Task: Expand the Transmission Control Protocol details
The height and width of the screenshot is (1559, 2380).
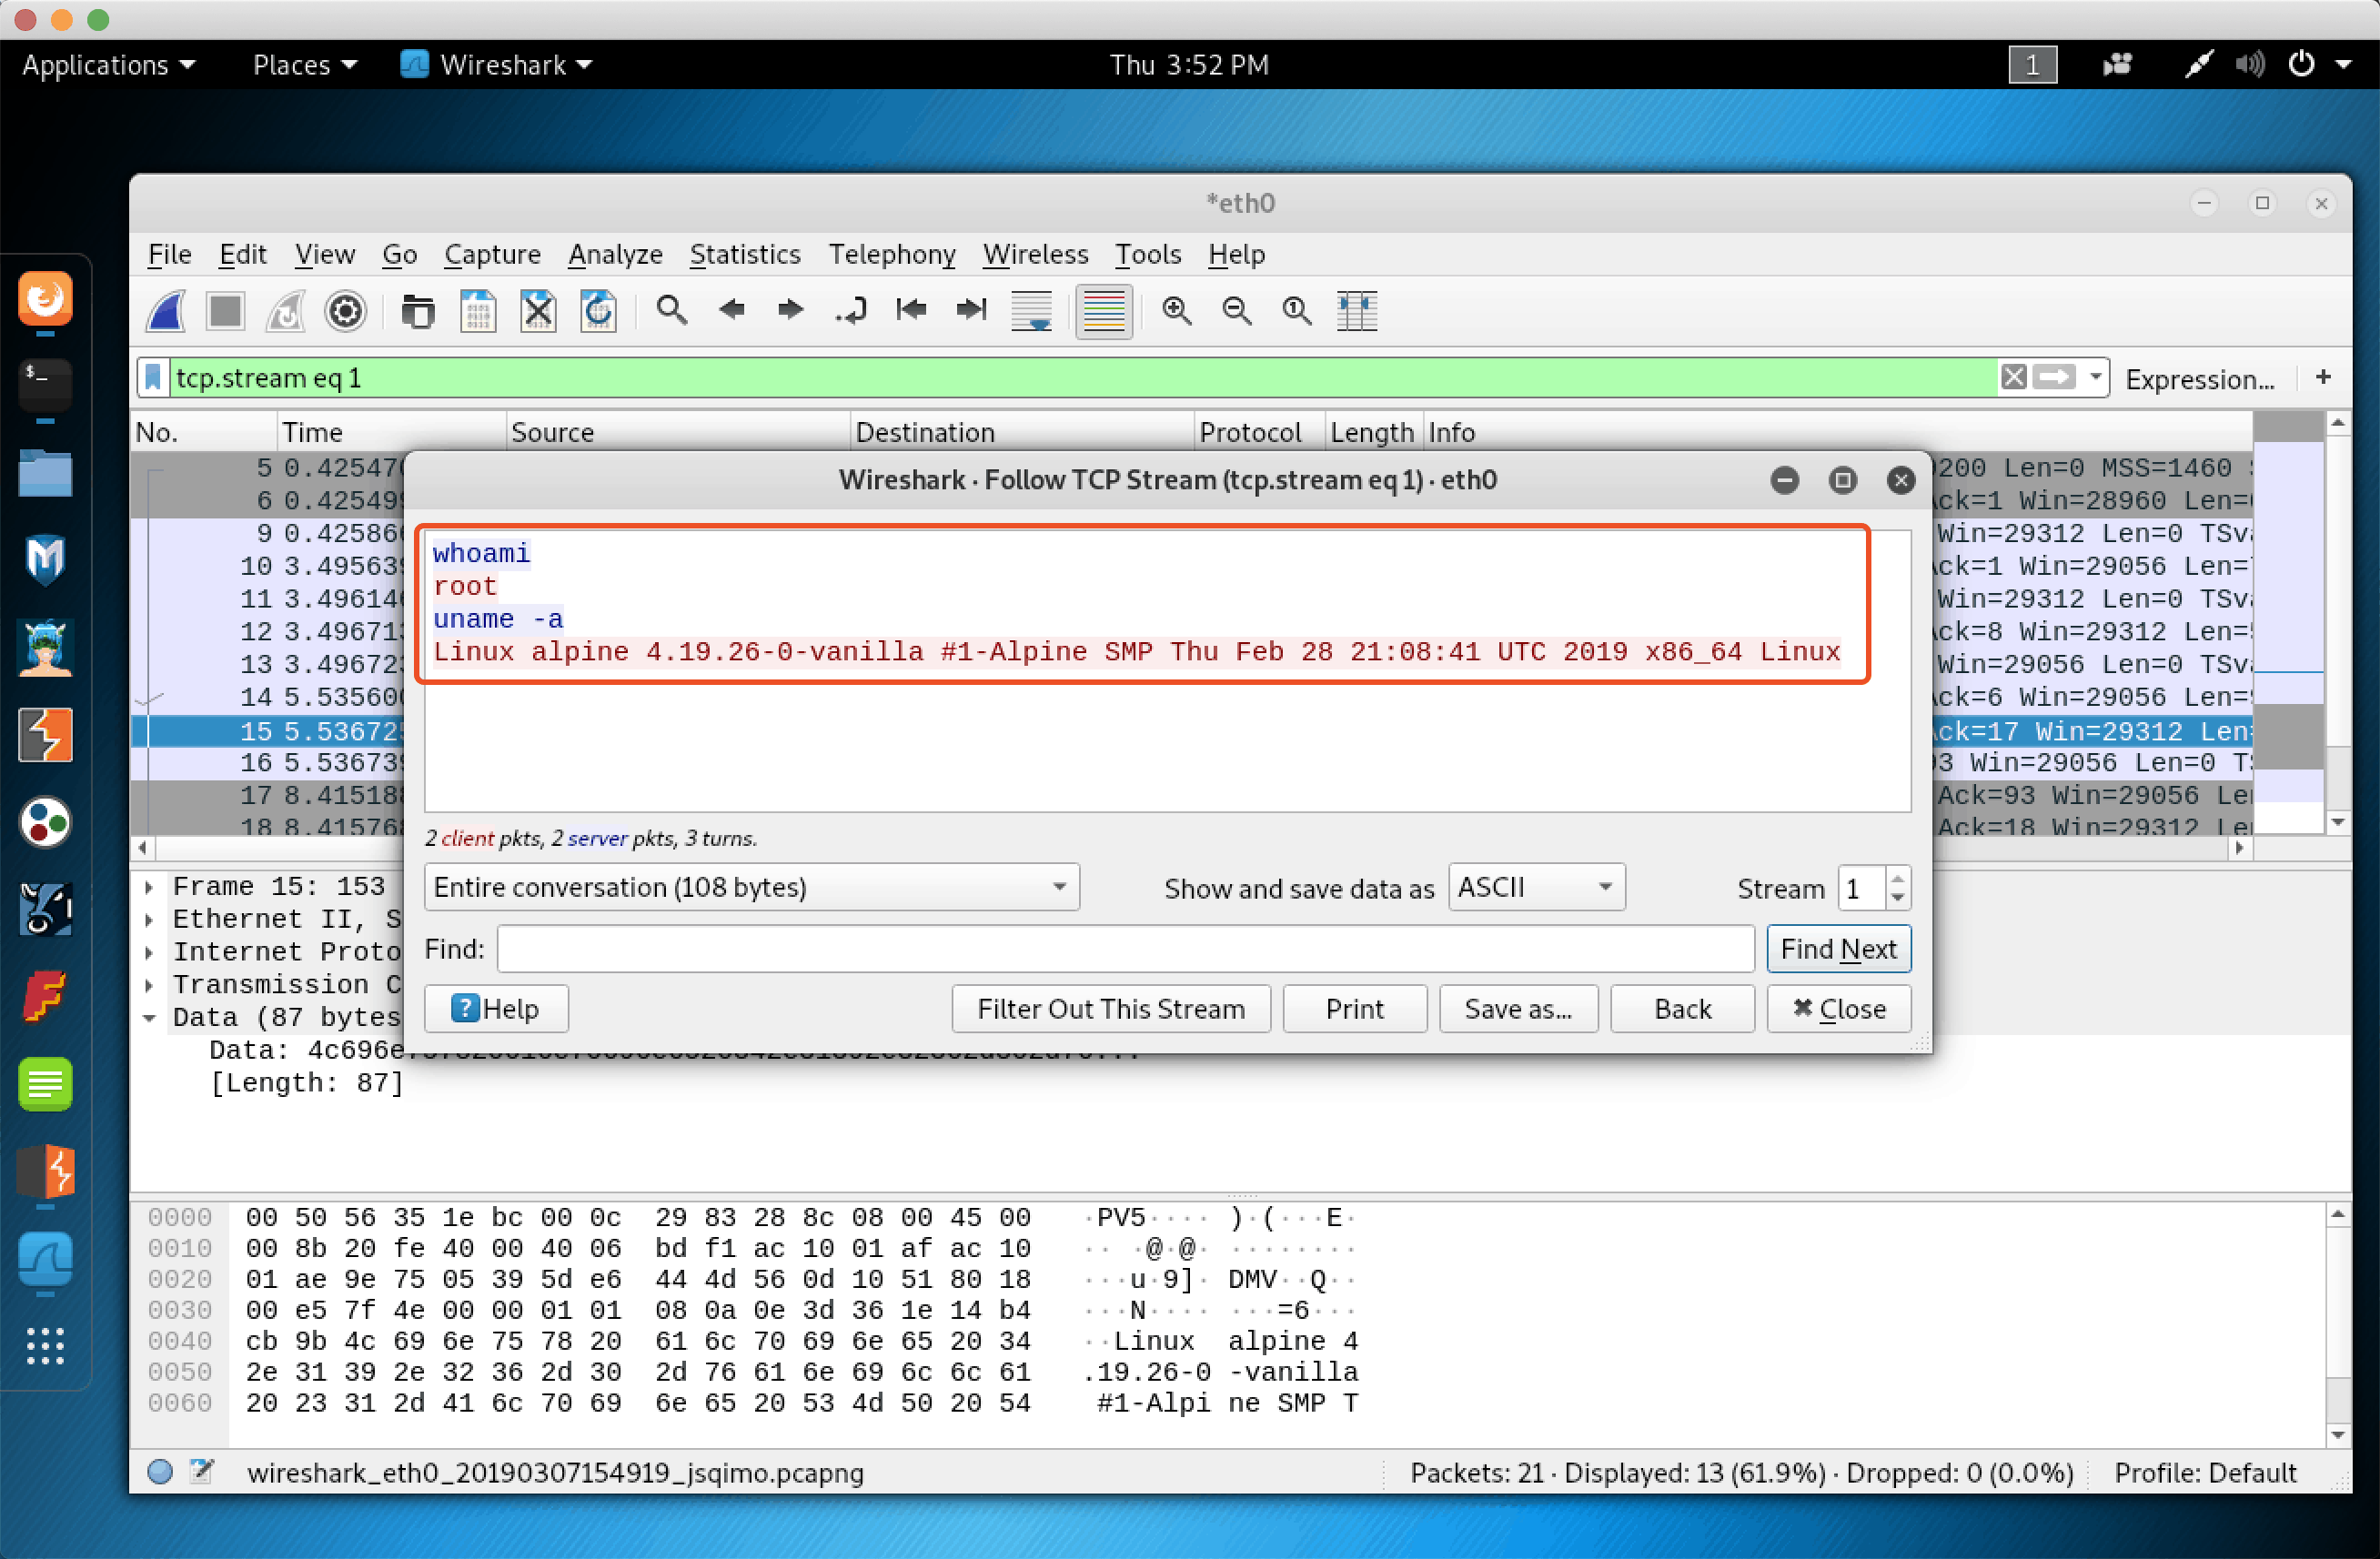Action: tap(150, 985)
